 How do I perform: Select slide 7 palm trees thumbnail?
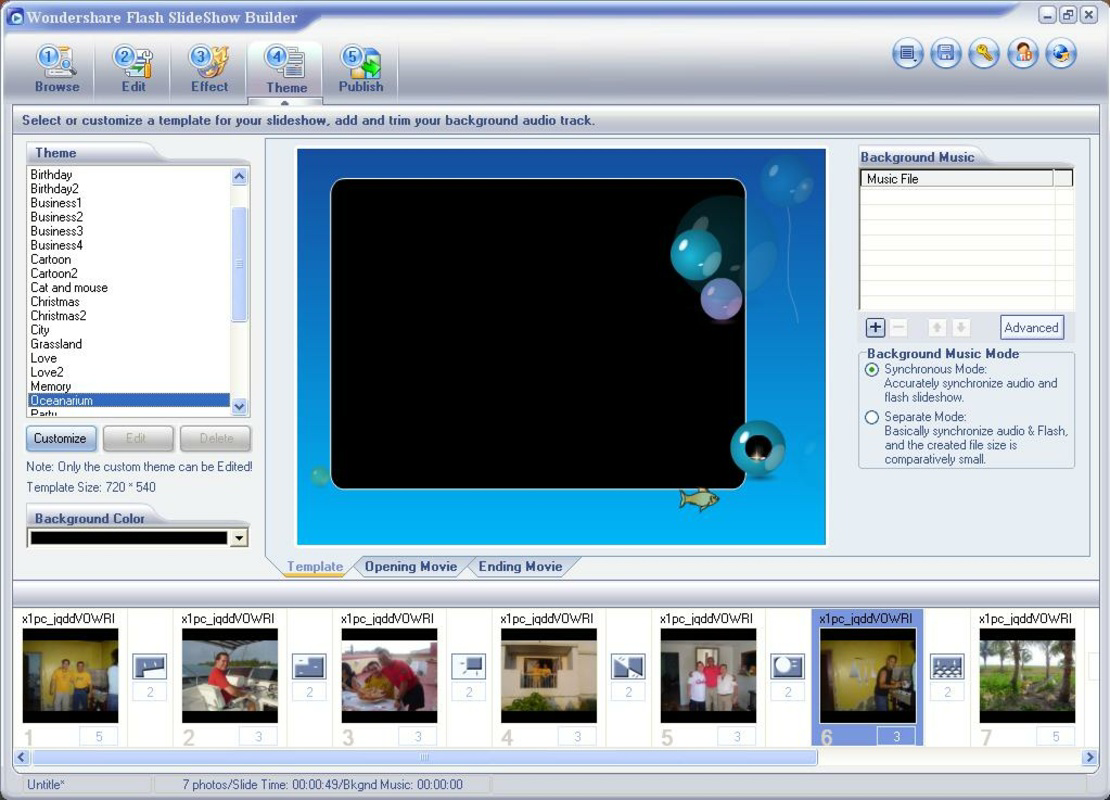click(x=1027, y=675)
